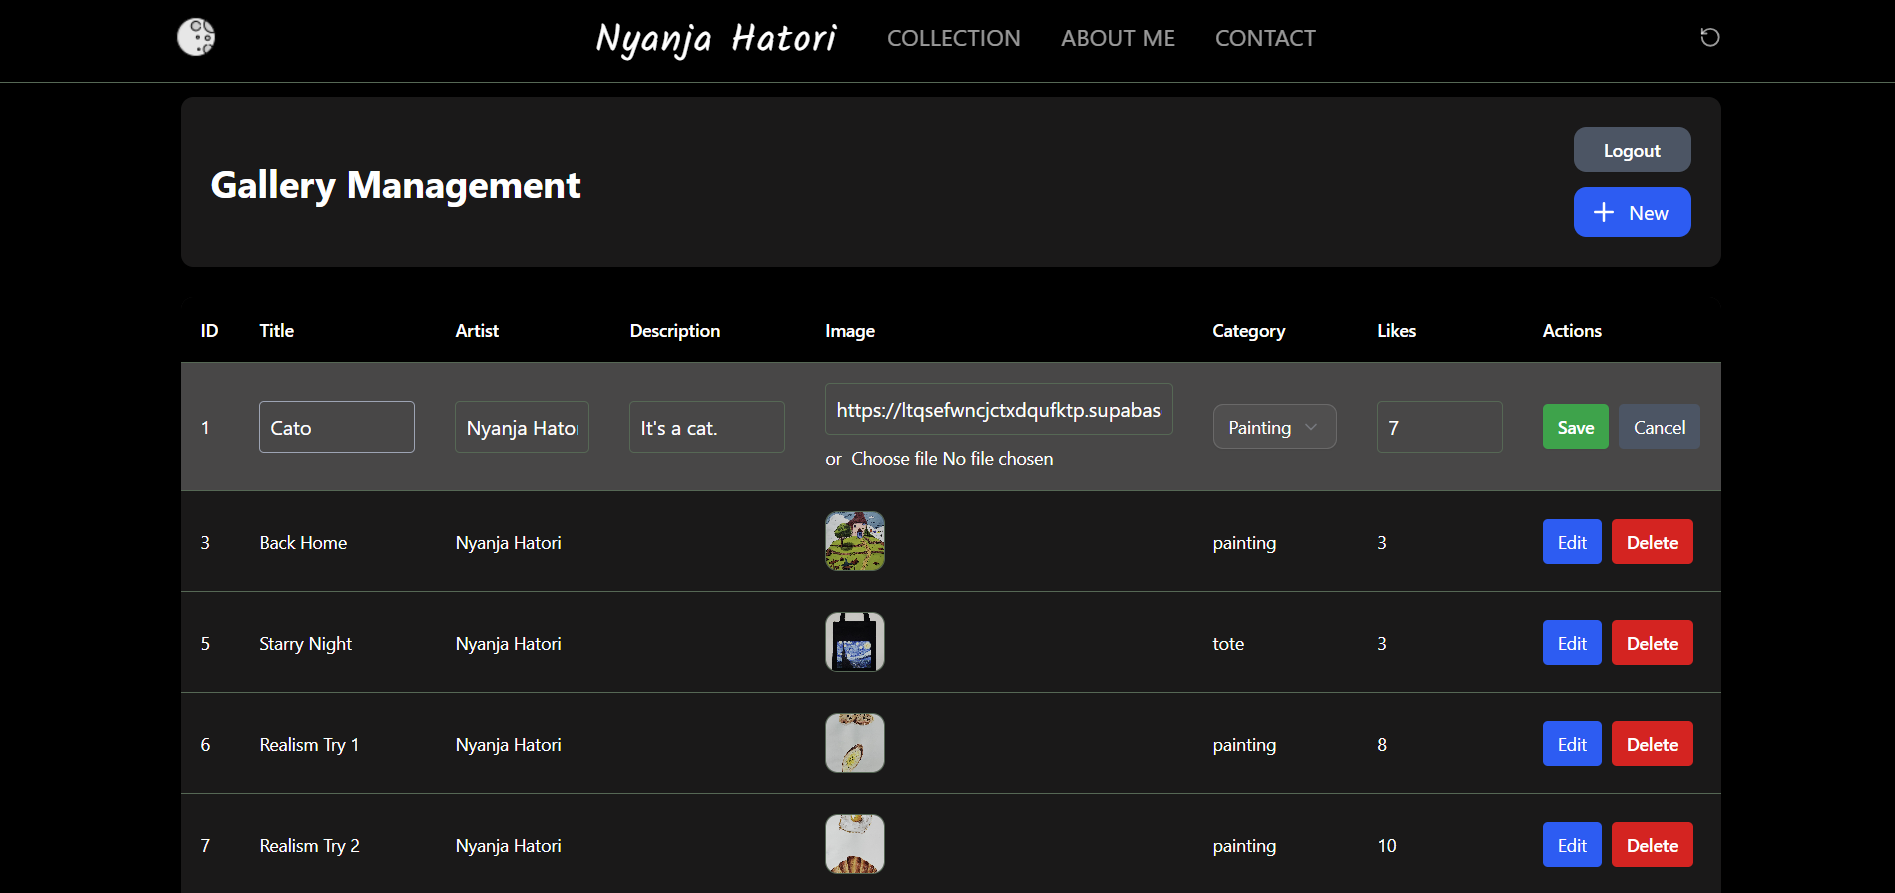
Task: Edit the Starry Night entry
Action: [x=1571, y=643]
